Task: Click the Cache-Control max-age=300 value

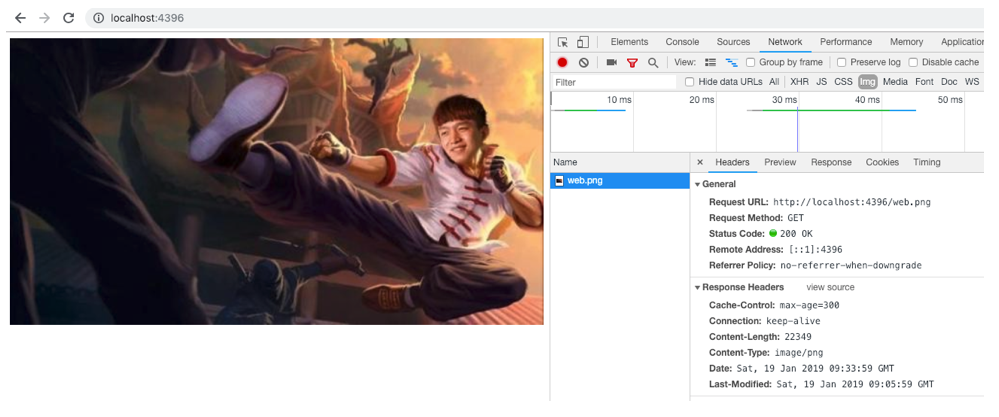Action: click(809, 305)
